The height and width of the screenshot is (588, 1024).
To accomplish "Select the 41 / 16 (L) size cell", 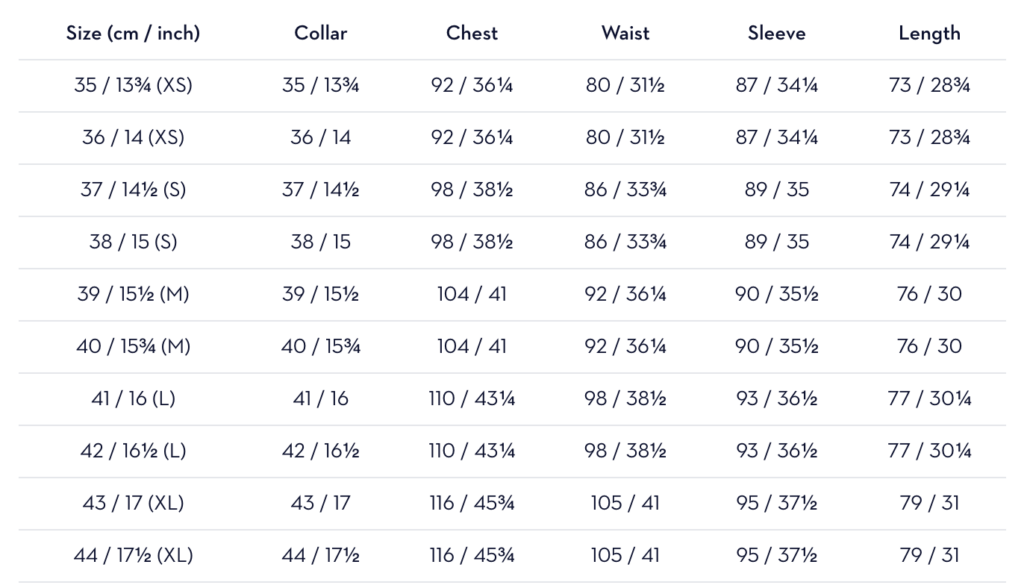I will (x=133, y=398).
